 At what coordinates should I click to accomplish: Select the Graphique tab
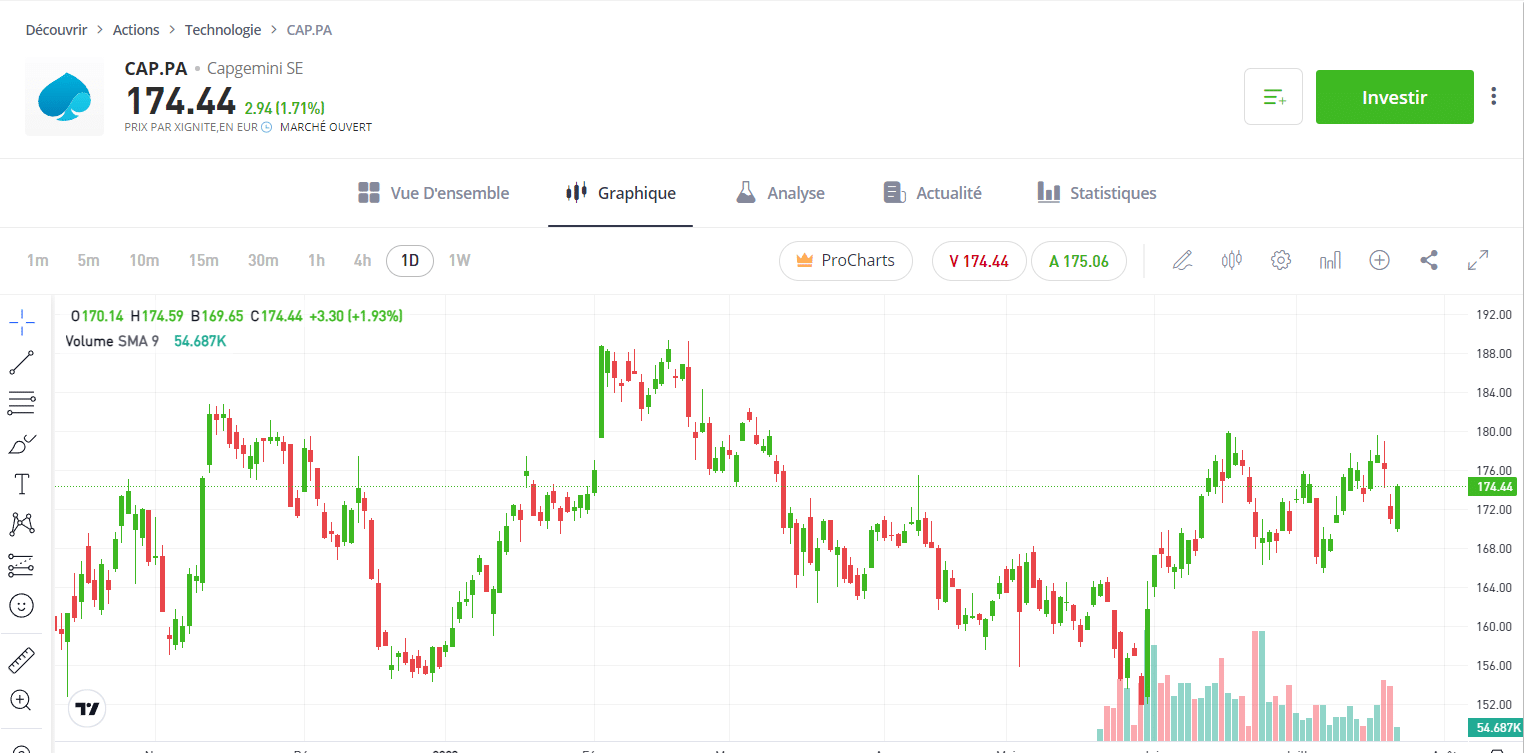tap(620, 193)
